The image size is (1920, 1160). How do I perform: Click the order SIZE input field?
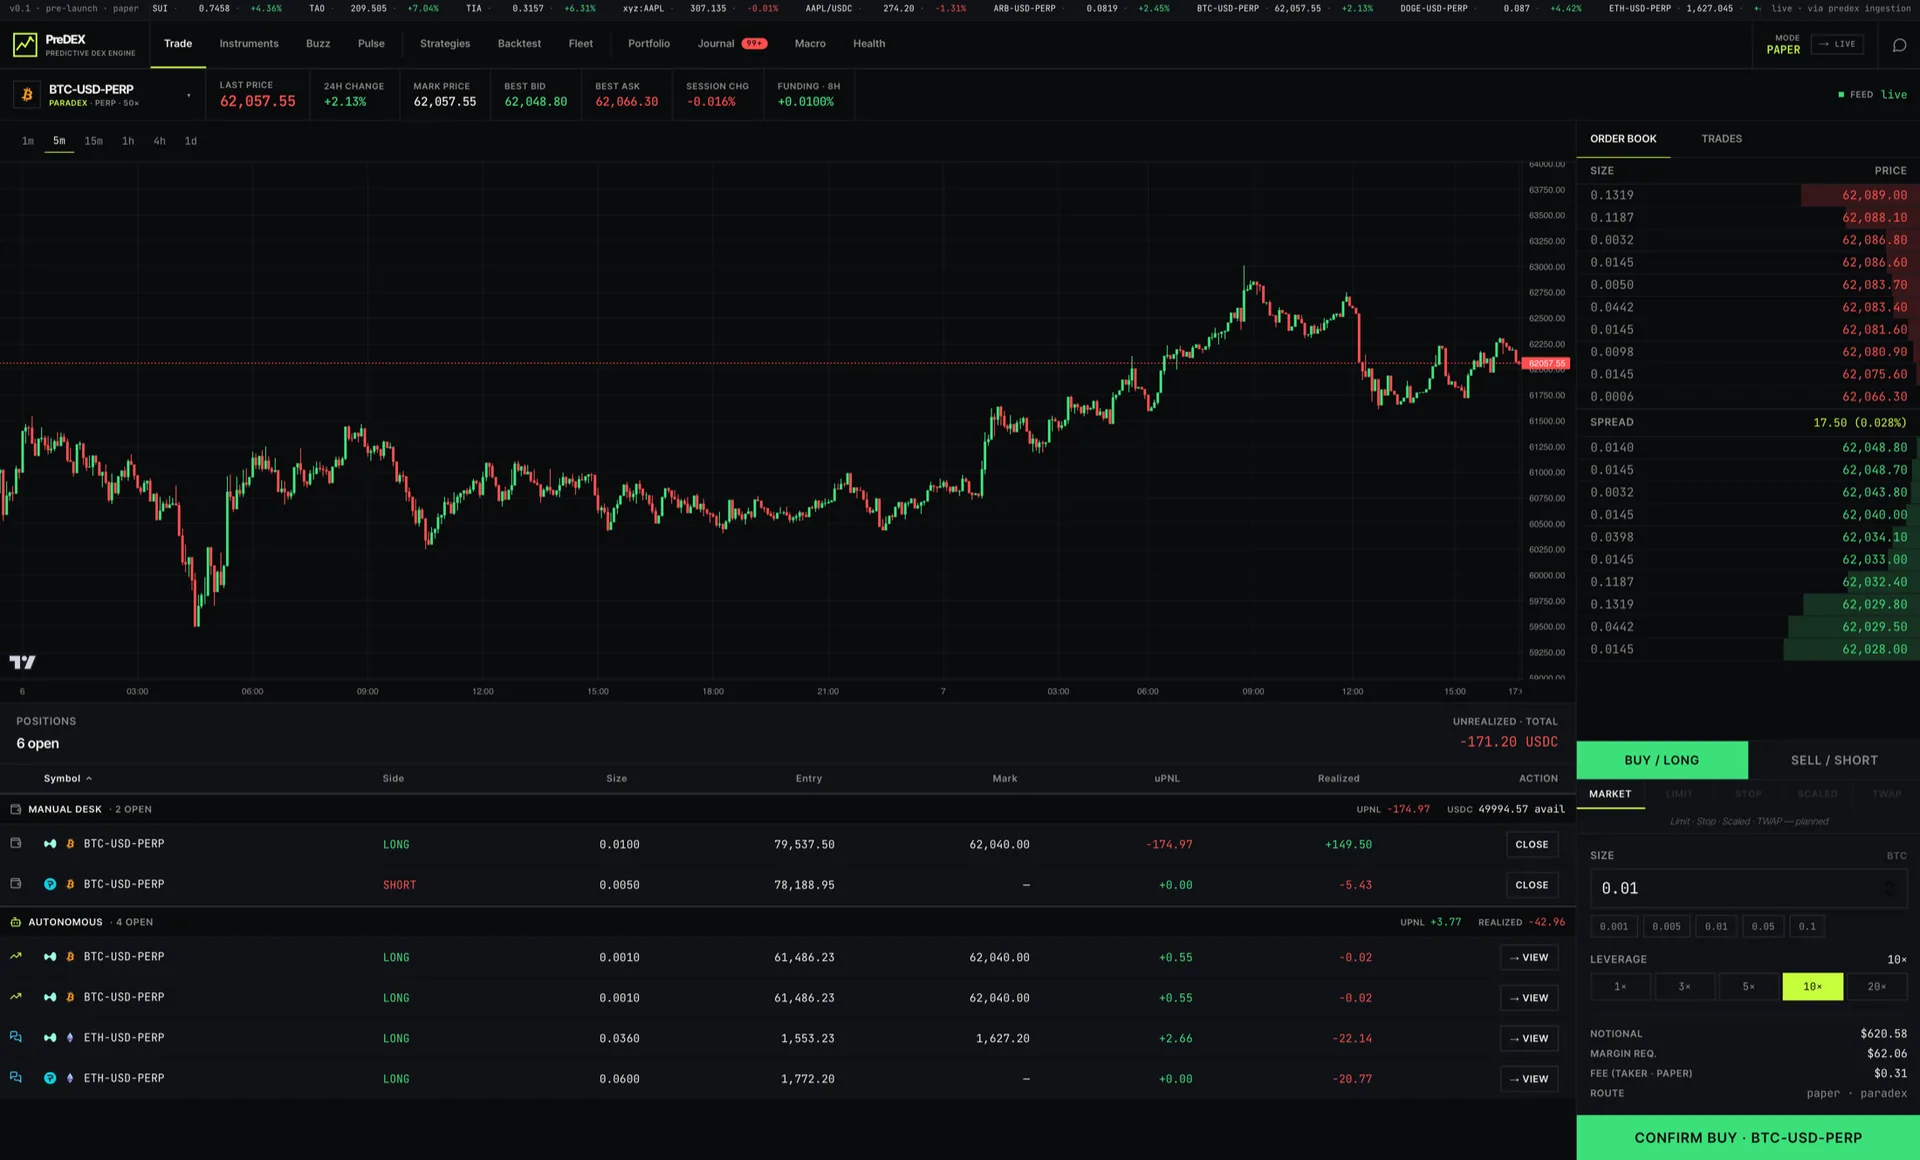point(1748,888)
